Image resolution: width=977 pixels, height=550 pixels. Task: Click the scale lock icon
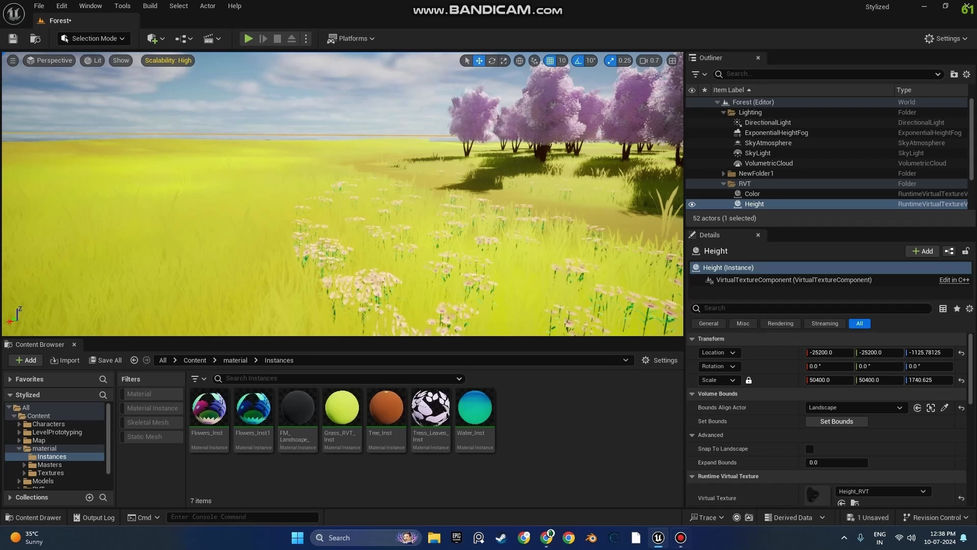point(748,380)
